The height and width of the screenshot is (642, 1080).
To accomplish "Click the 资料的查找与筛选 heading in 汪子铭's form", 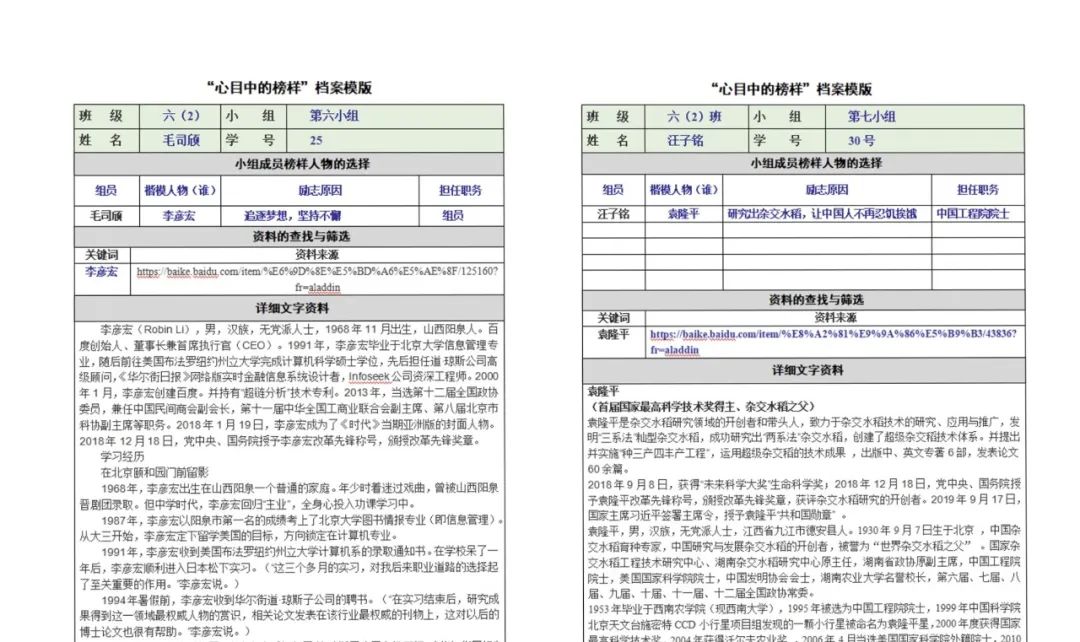I will pos(816,300).
